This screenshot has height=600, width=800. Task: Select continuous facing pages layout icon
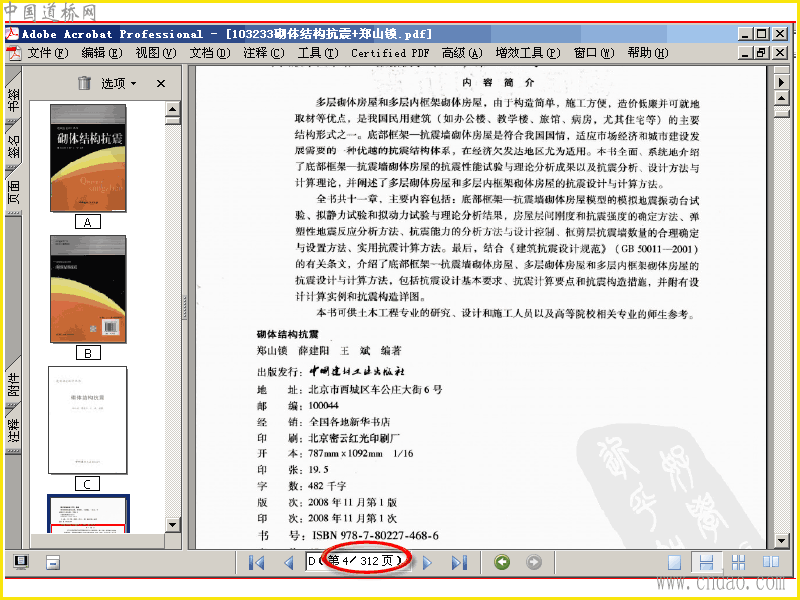738,562
